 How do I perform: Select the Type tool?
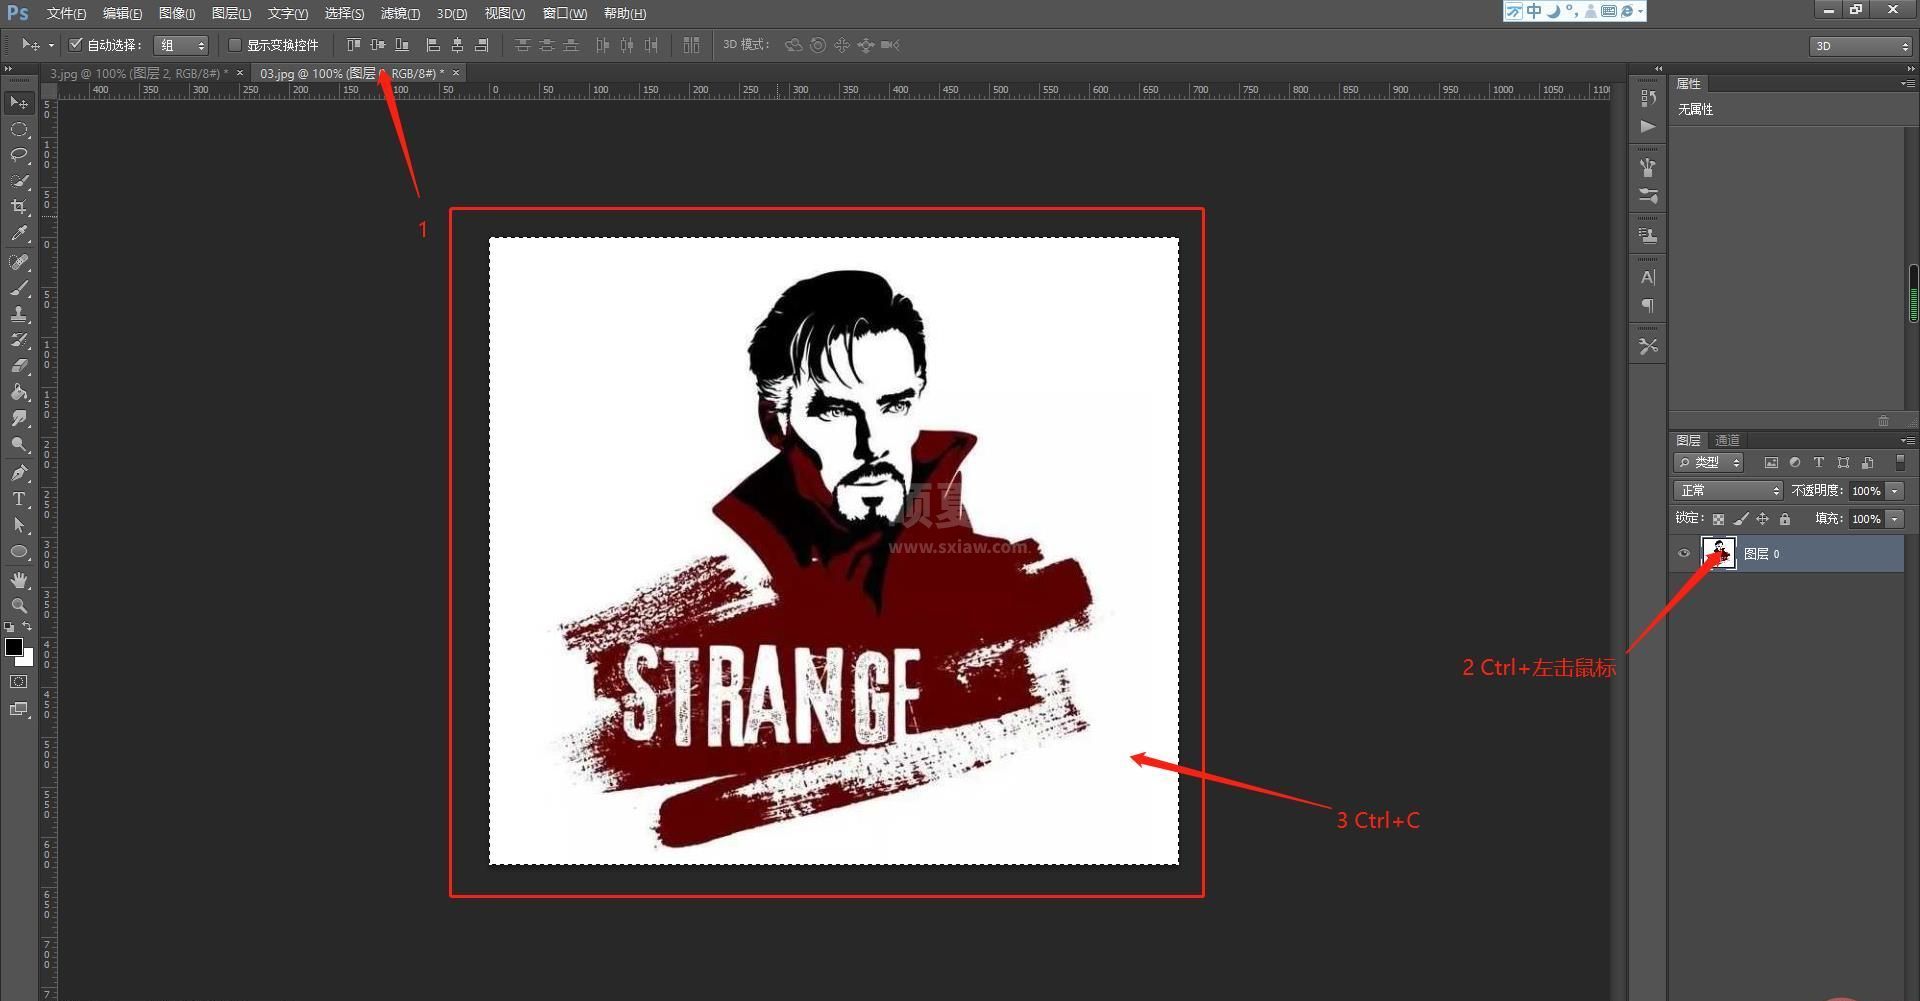pyautogui.click(x=19, y=499)
